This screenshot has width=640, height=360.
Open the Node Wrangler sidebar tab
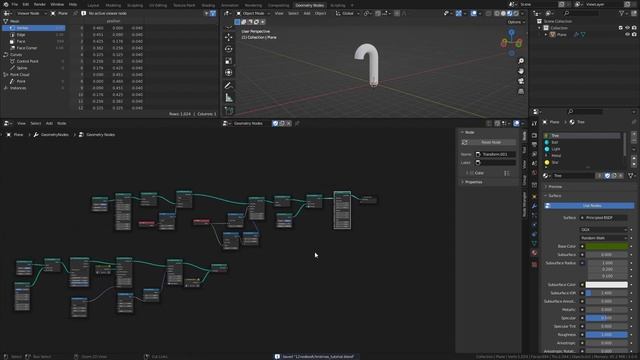point(524,204)
